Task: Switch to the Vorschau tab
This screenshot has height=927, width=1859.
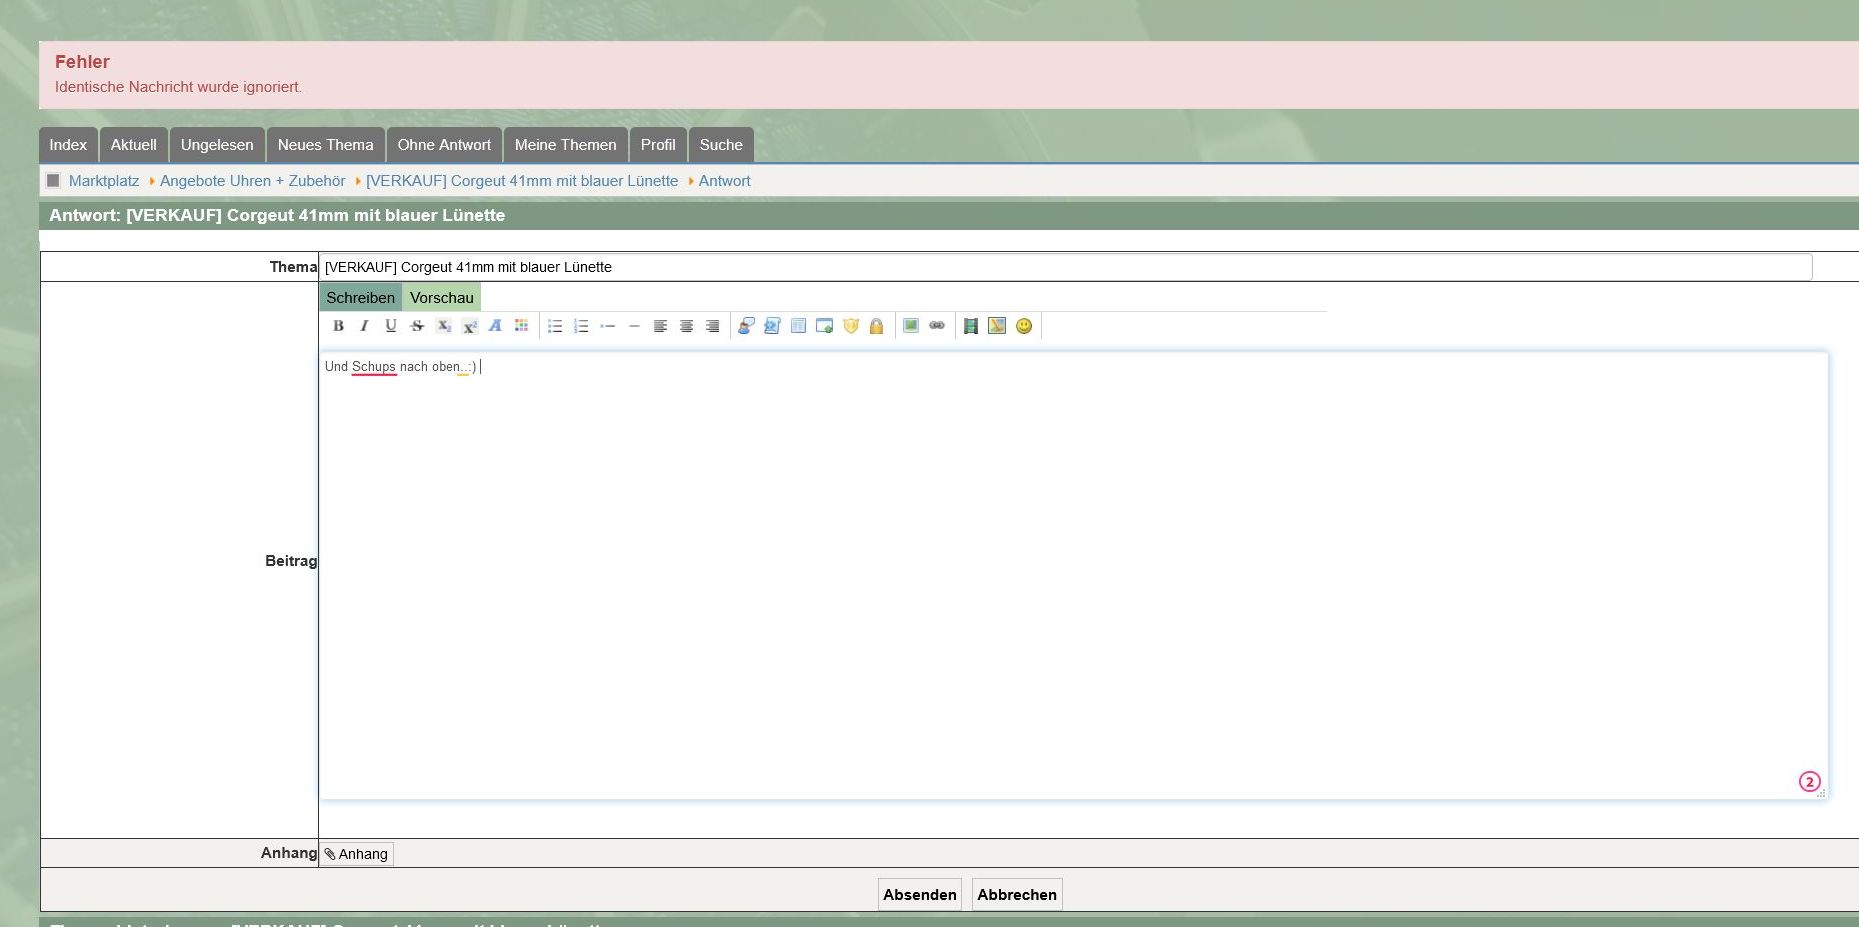Action: [x=441, y=298]
